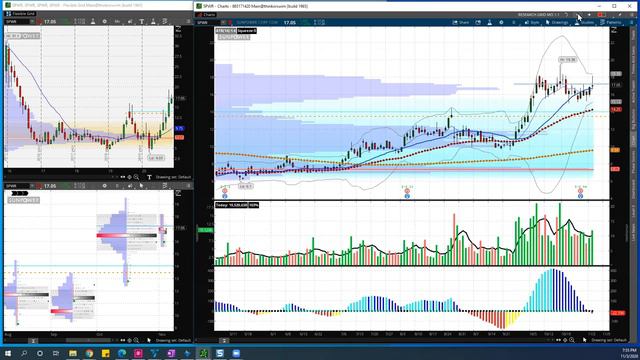Image resolution: width=640 pixels, height=360 pixels.
Task: Click the red flag icon in top-left chart toolbar
Action: click(39, 21)
